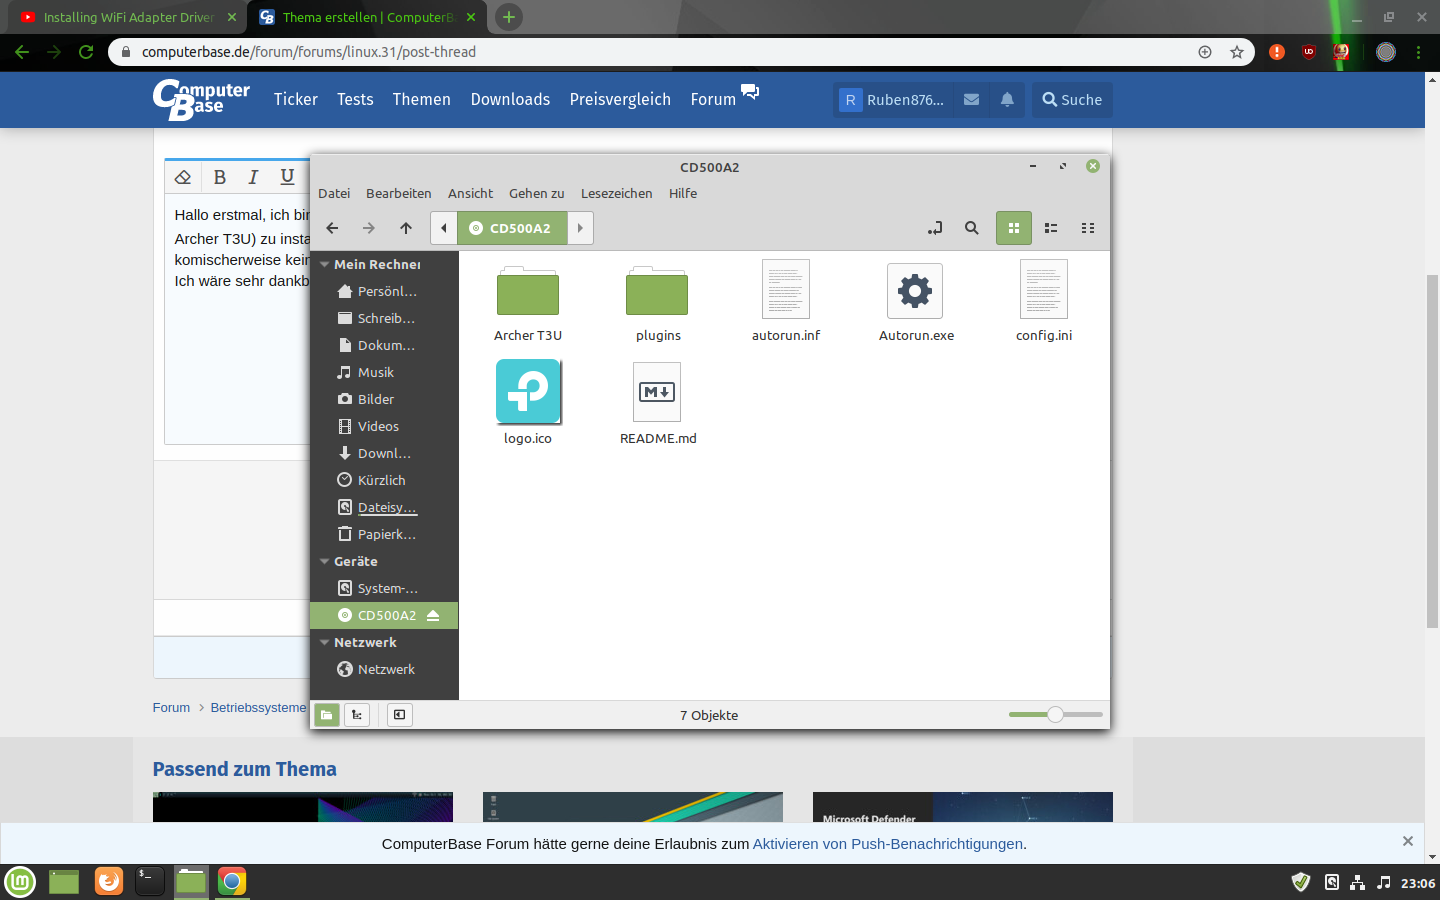Select the Autorun.exe file
The width and height of the screenshot is (1440, 900).
[x=916, y=302]
